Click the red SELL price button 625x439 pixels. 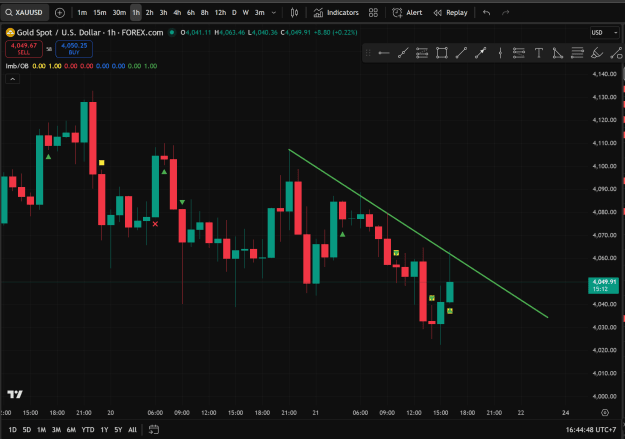[24, 49]
